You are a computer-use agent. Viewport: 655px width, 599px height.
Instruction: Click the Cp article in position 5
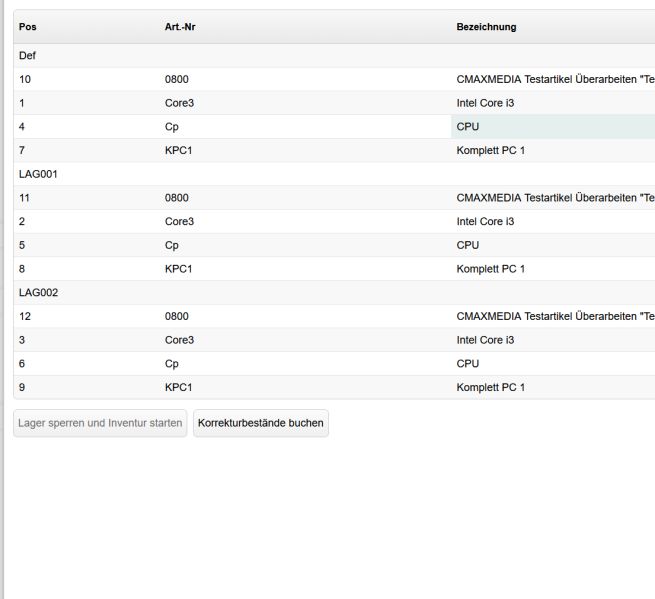tap(172, 245)
